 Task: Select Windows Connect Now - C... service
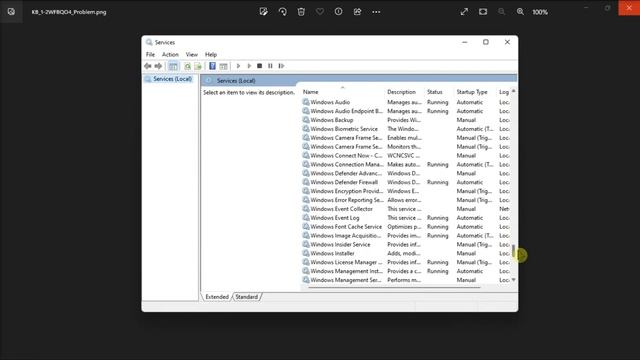[x=406, y=156]
